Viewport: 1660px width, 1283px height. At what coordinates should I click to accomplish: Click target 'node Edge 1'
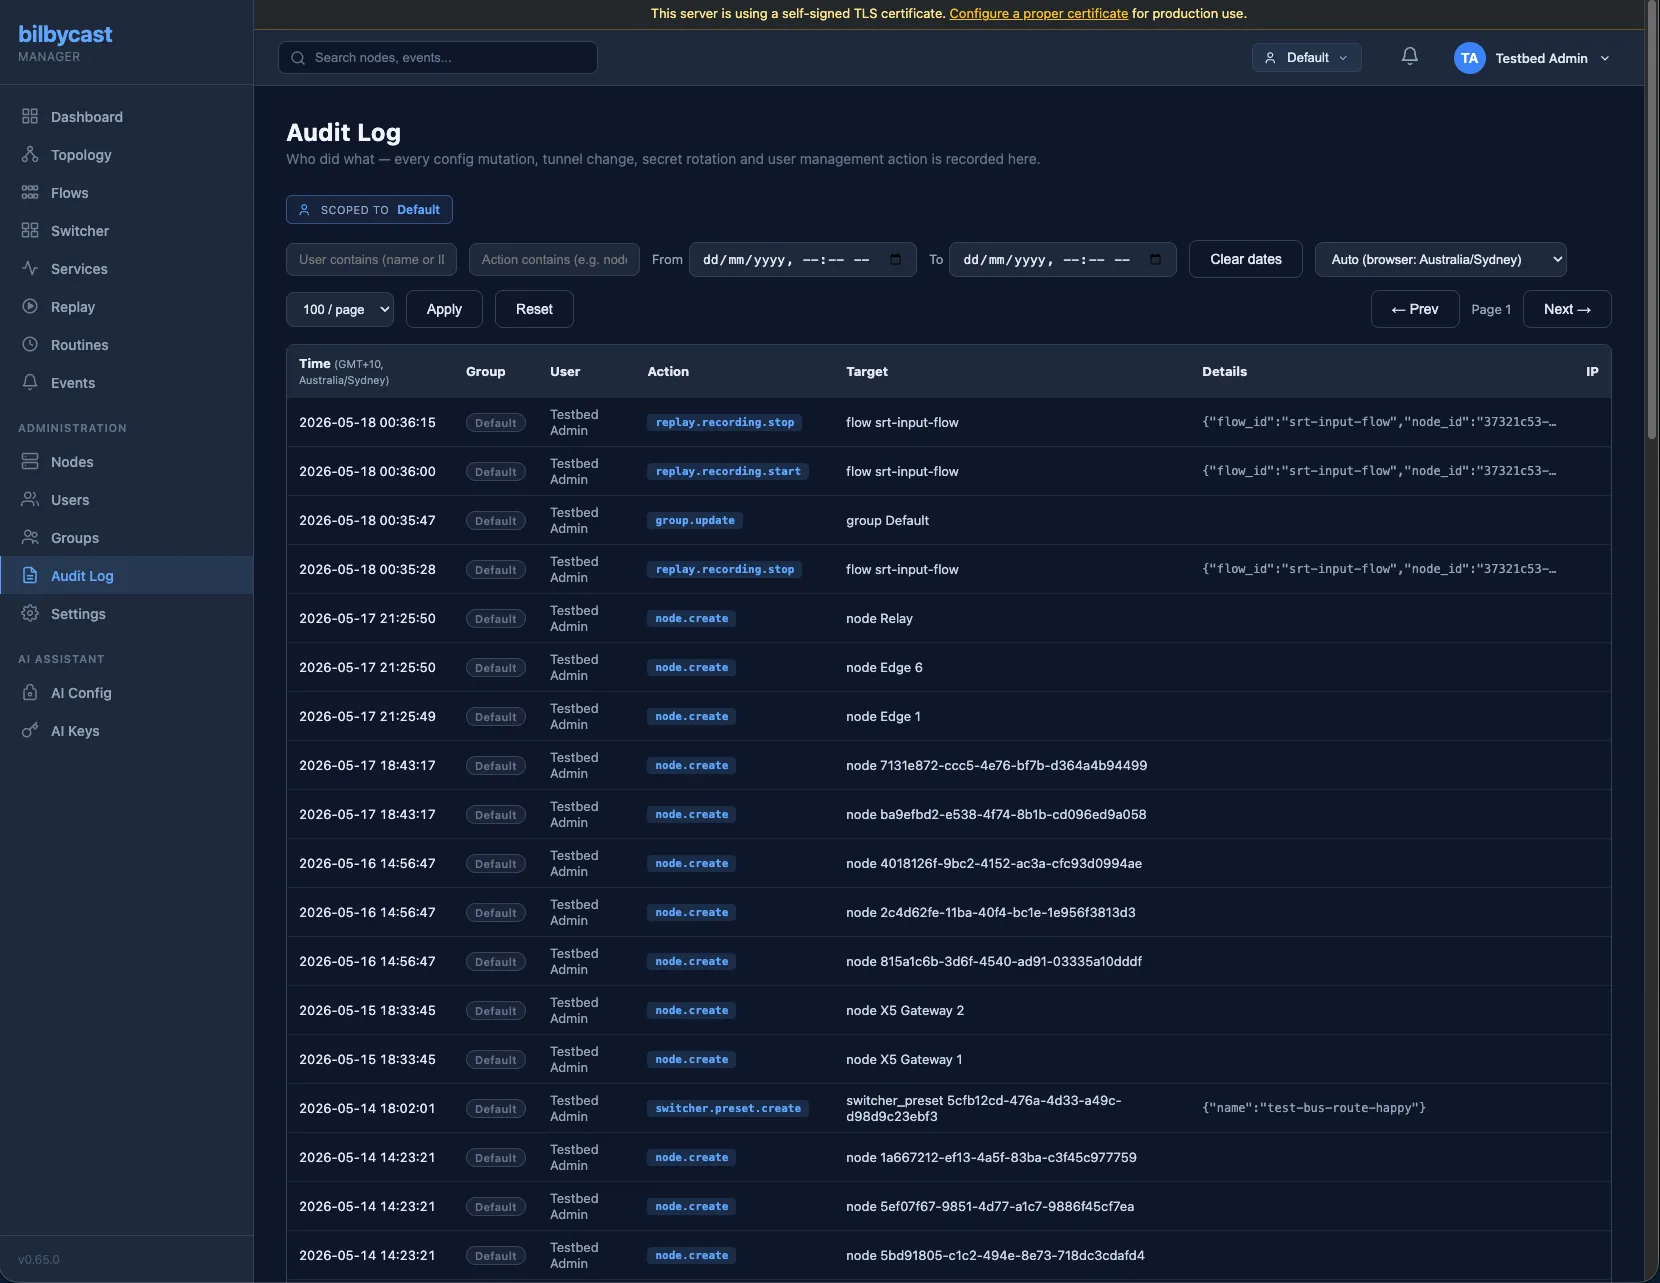tap(883, 717)
